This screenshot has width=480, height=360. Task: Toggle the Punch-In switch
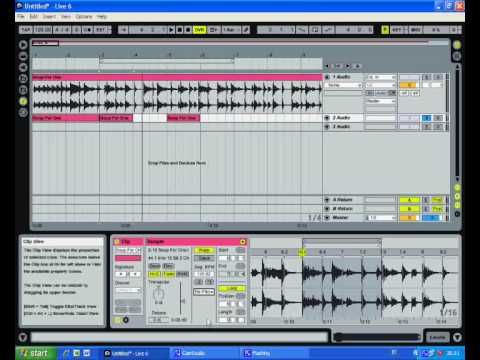click(302, 30)
